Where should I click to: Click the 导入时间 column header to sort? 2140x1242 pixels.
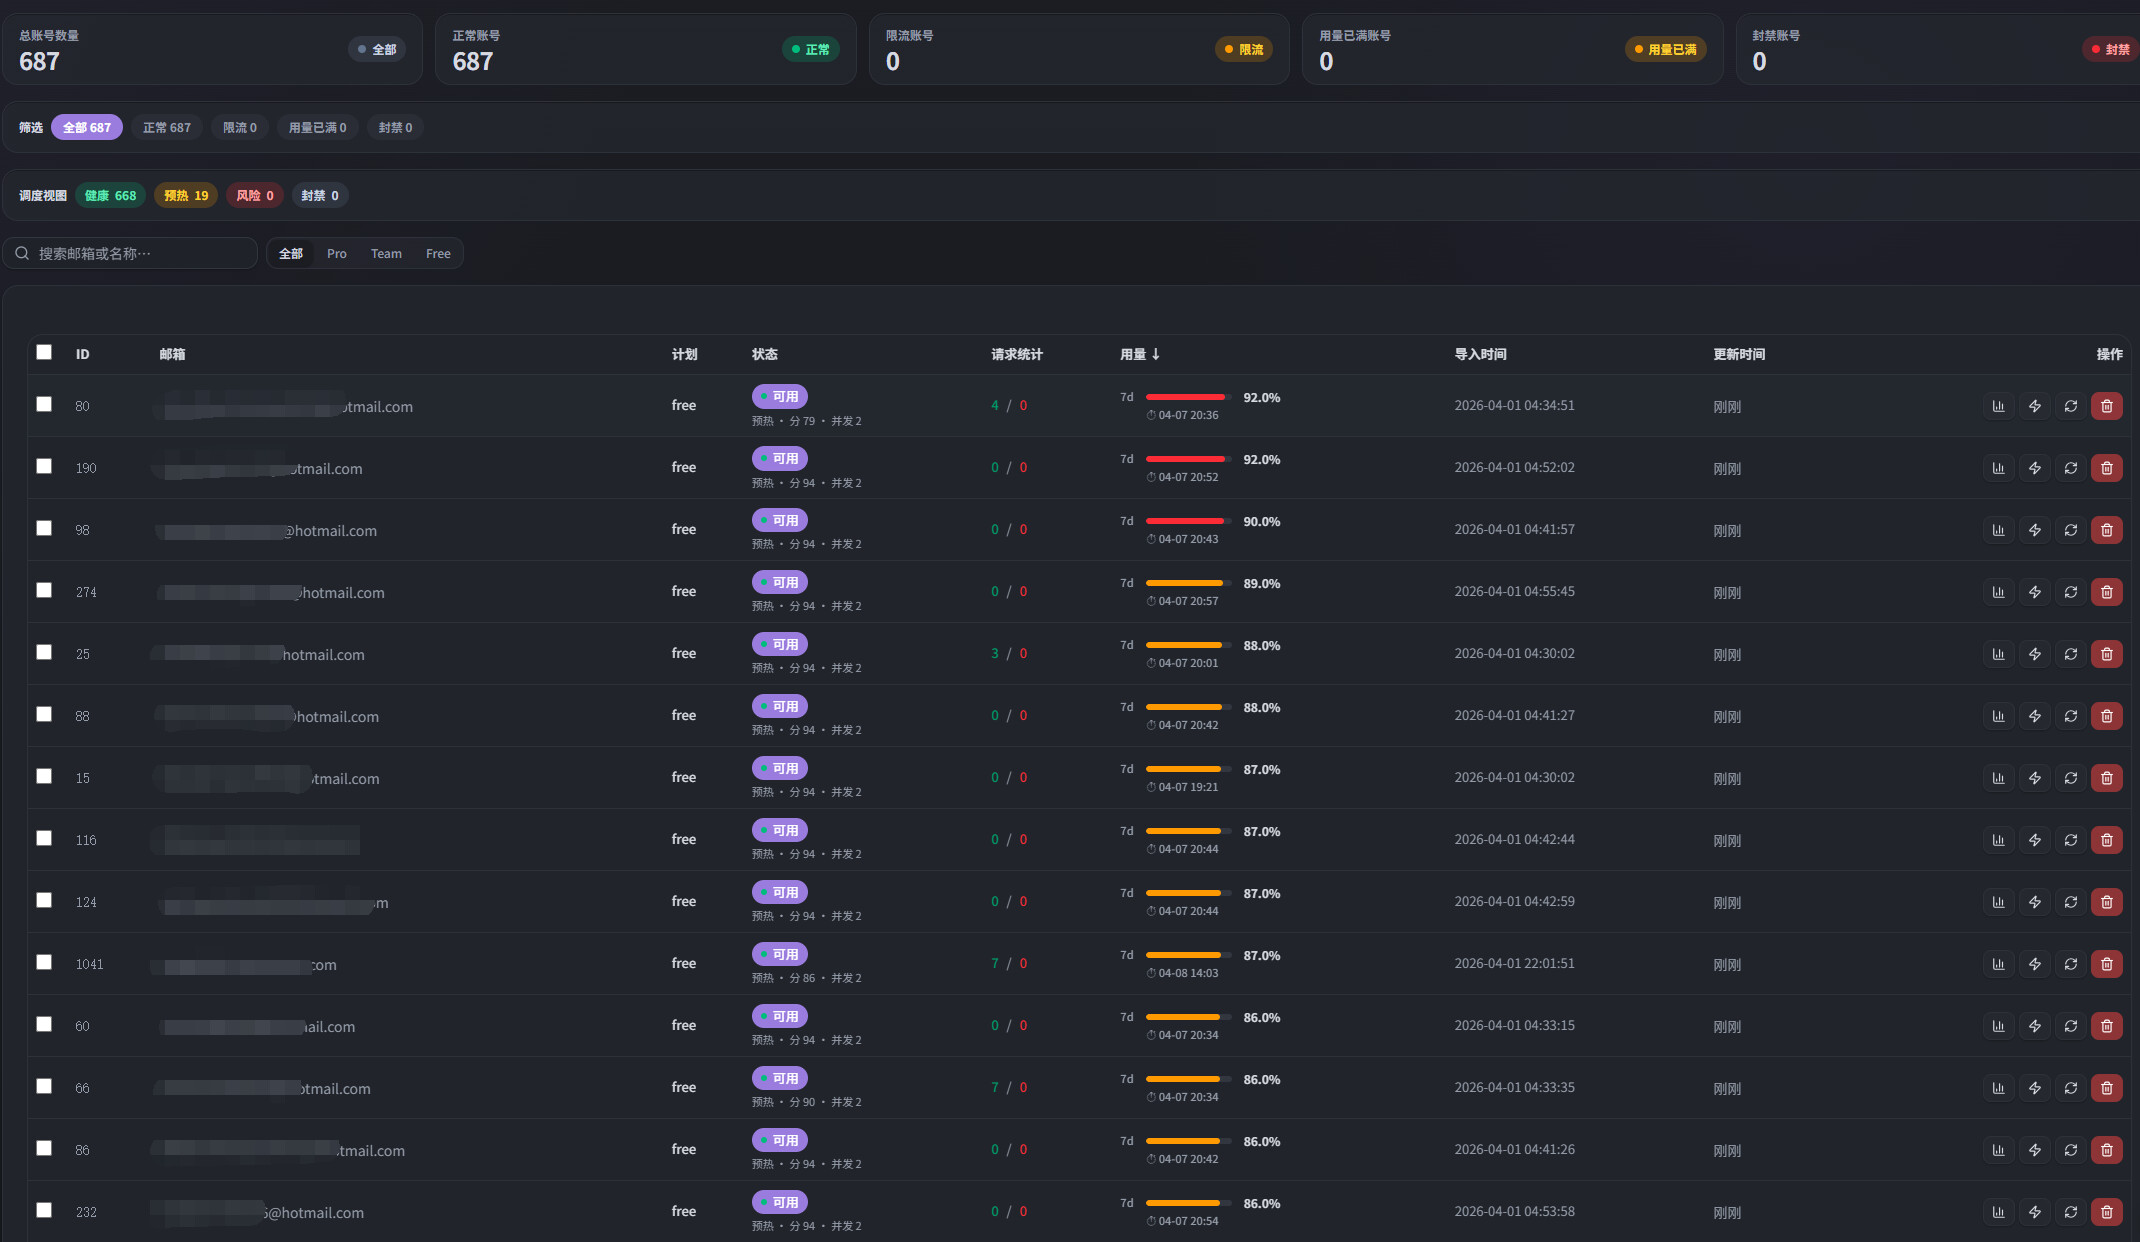[x=1480, y=354]
